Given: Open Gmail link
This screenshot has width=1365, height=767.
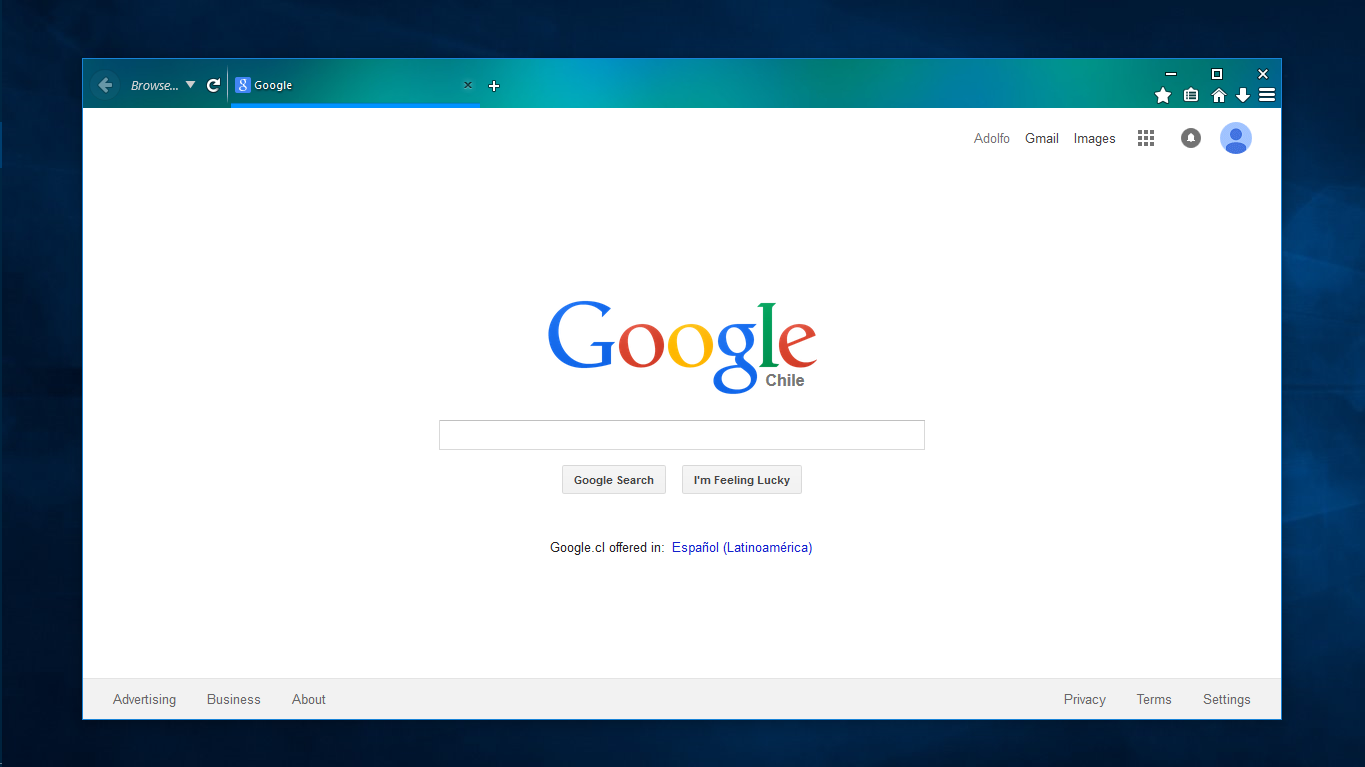Looking at the screenshot, I should point(1042,139).
